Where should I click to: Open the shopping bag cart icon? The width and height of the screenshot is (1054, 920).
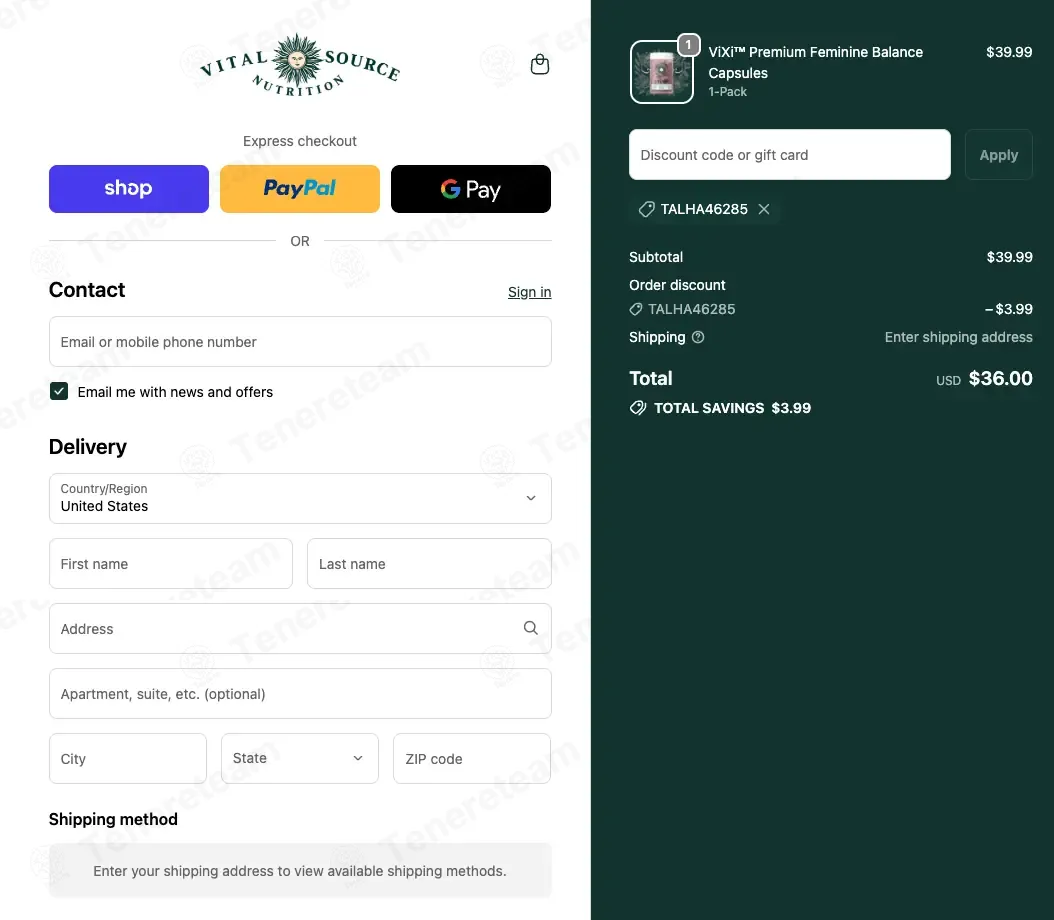[x=540, y=65]
